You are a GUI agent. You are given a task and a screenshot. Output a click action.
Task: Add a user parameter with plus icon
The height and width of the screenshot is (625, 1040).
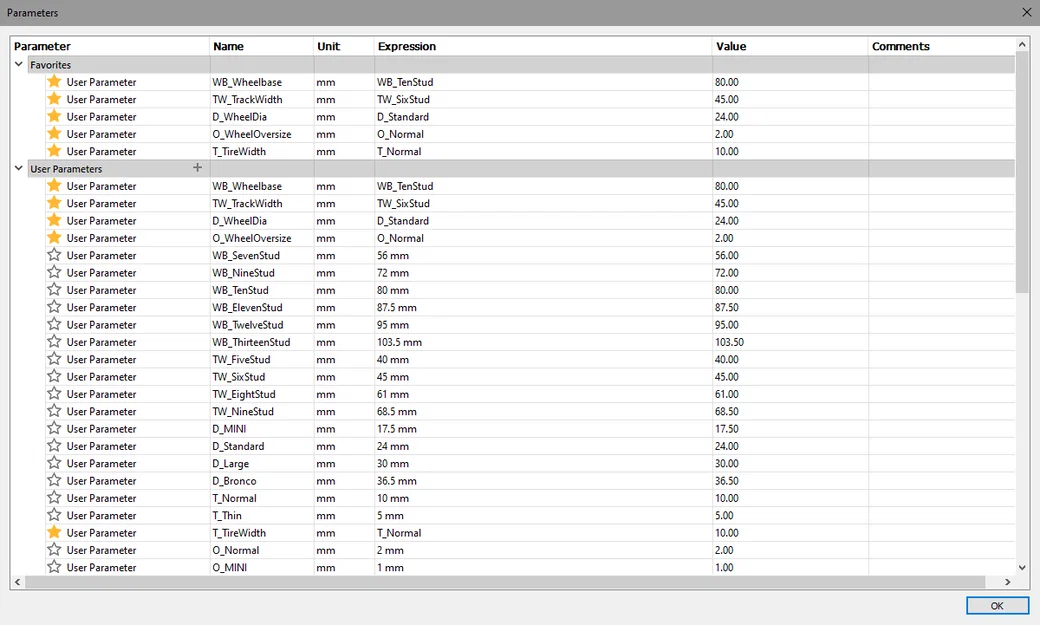coord(197,167)
